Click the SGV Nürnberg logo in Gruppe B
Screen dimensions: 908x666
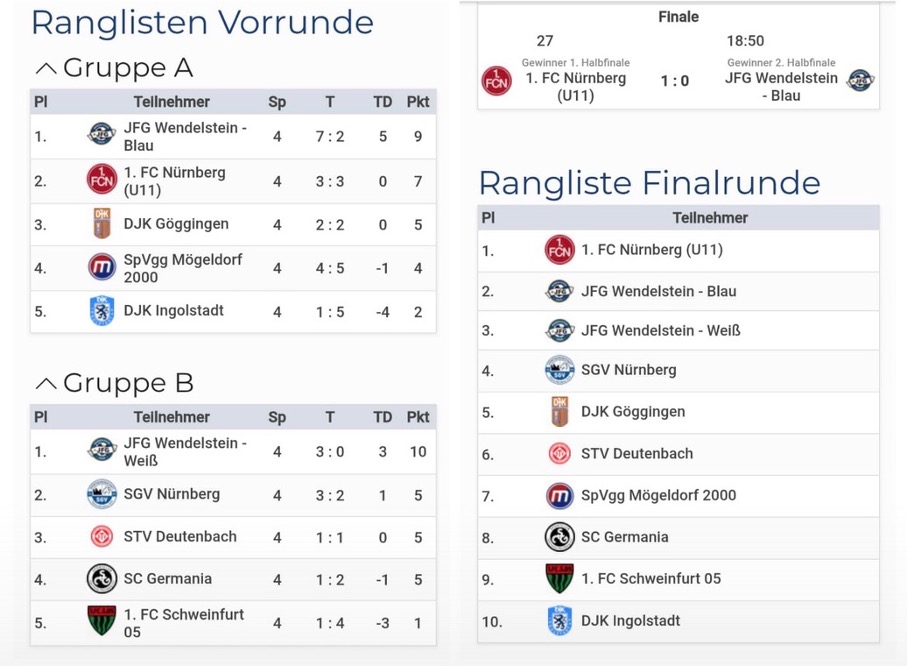(101, 494)
